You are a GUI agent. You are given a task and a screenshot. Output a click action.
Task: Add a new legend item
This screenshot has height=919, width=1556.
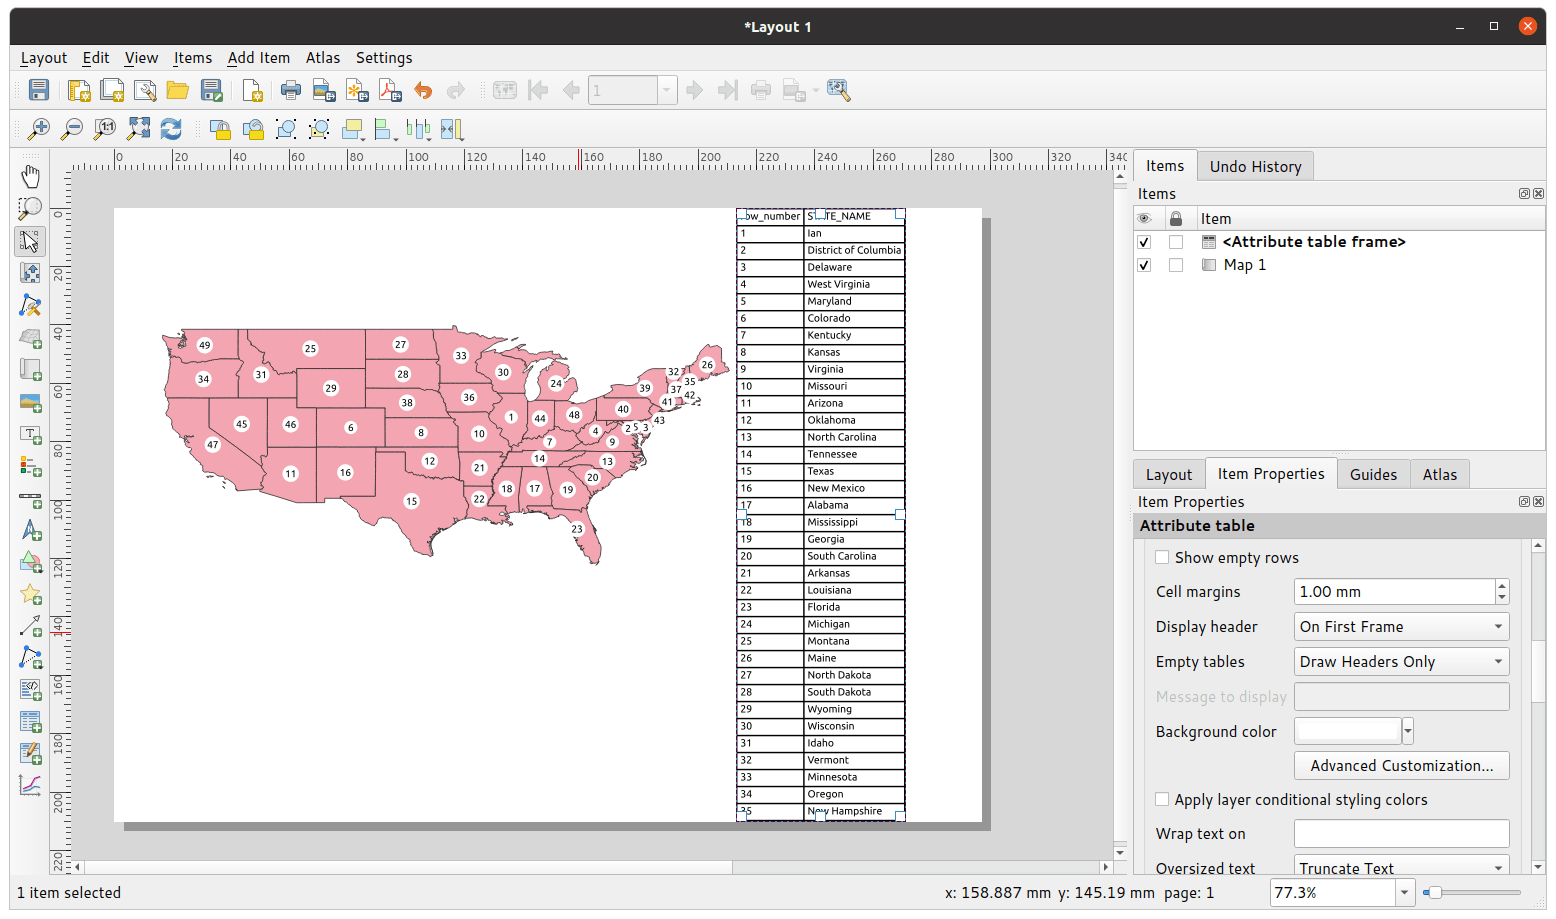tap(31, 466)
